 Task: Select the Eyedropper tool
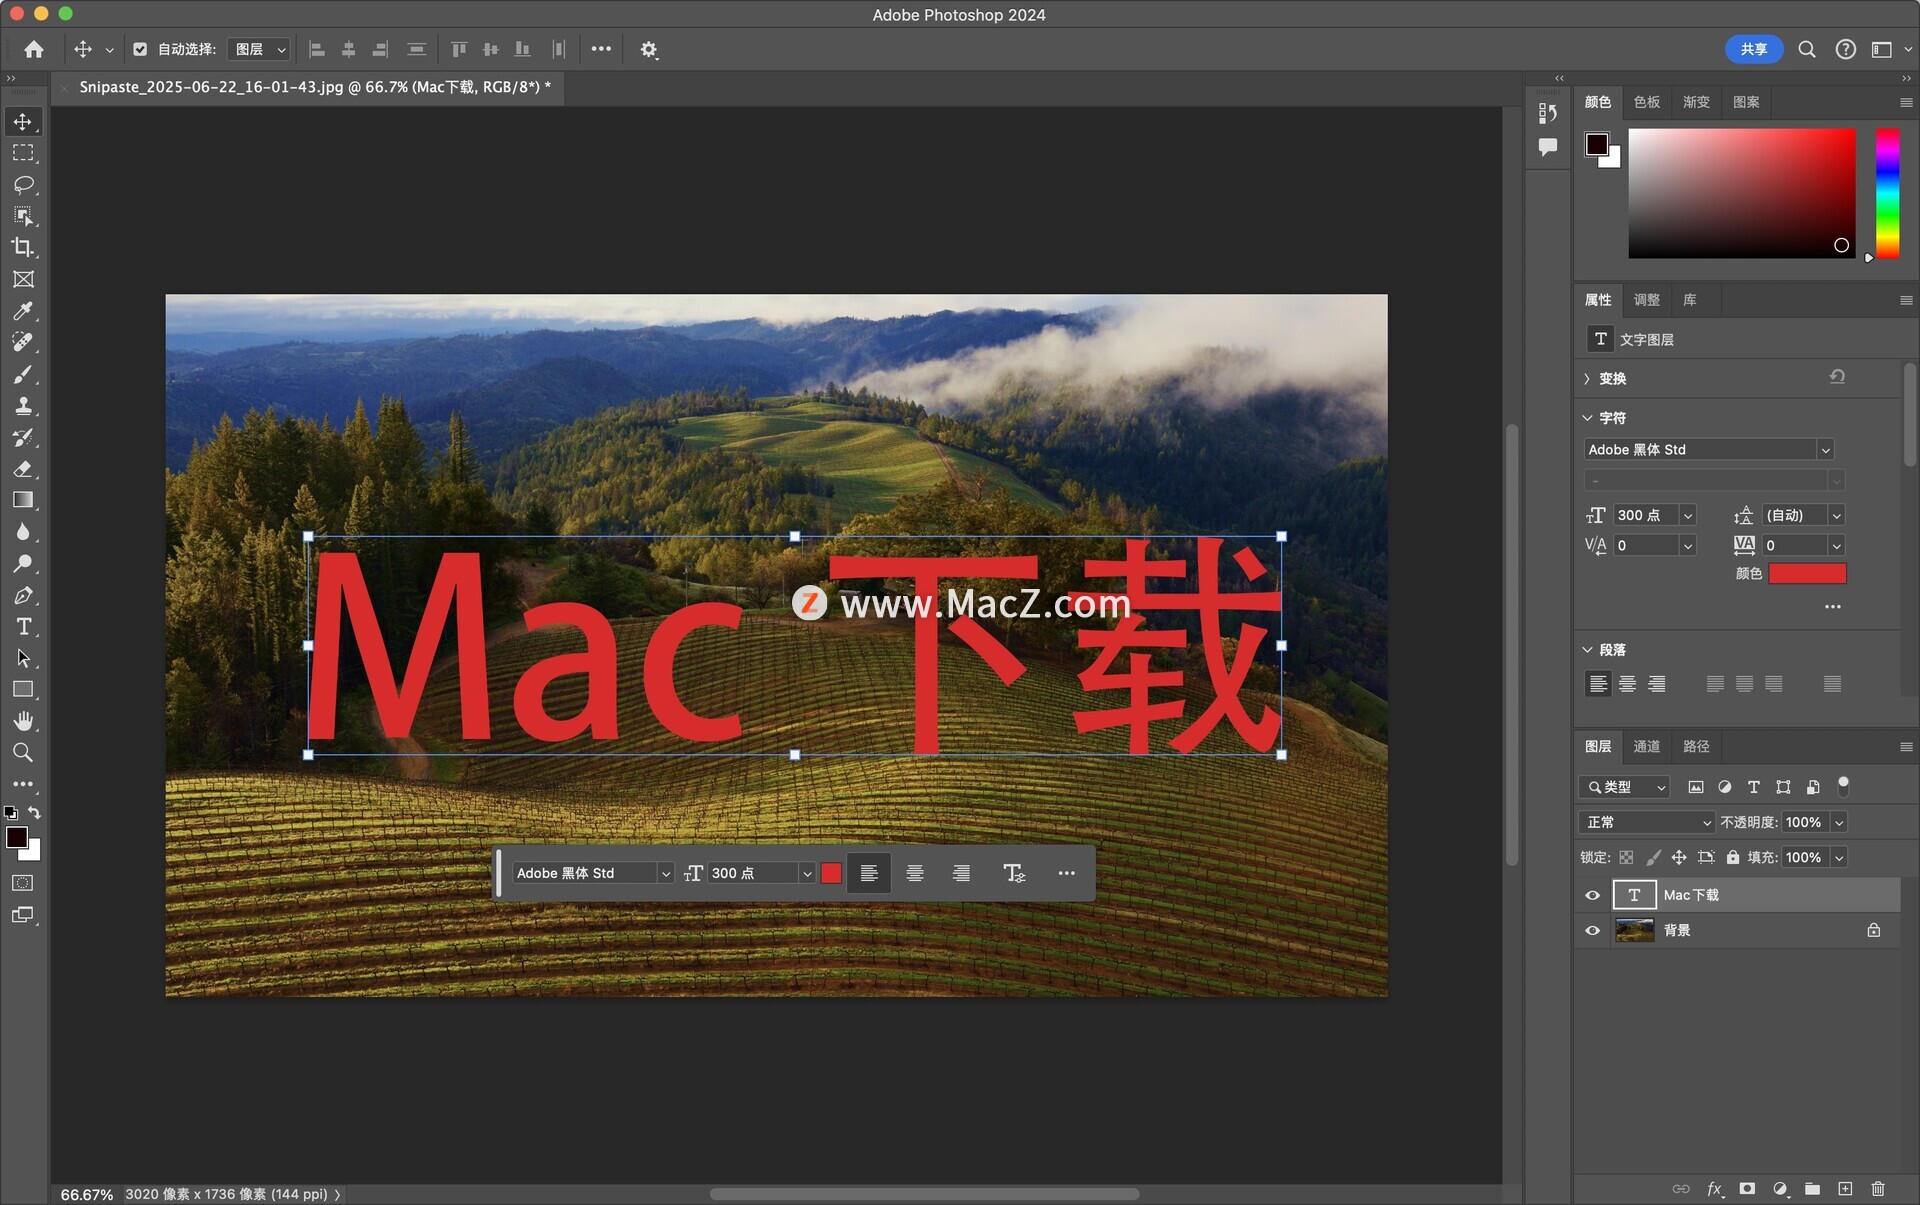pyautogui.click(x=23, y=311)
